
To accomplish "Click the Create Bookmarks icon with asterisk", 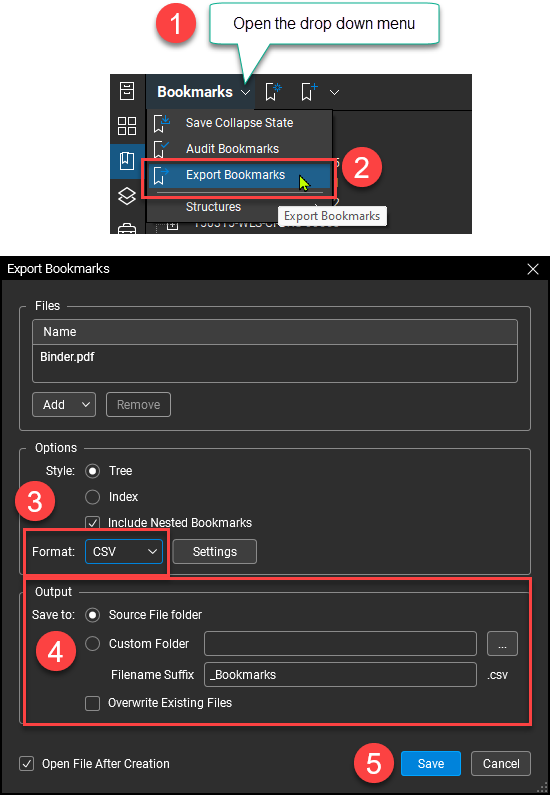I will coord(273,92).
